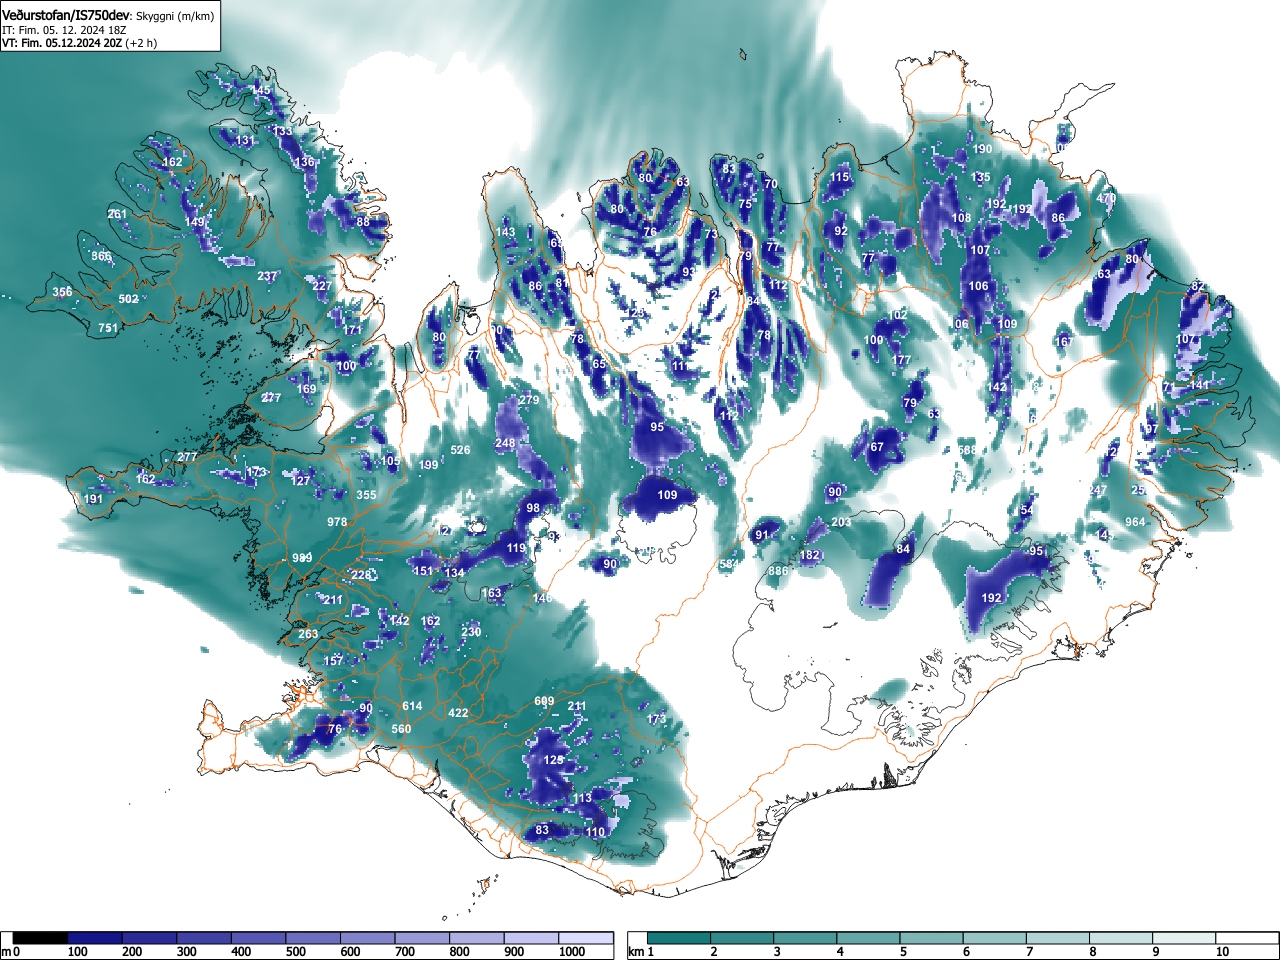Select the '1000' tick label in metre legend
The height and width of the screenshot is (960, 1280).
click(572, 952)
